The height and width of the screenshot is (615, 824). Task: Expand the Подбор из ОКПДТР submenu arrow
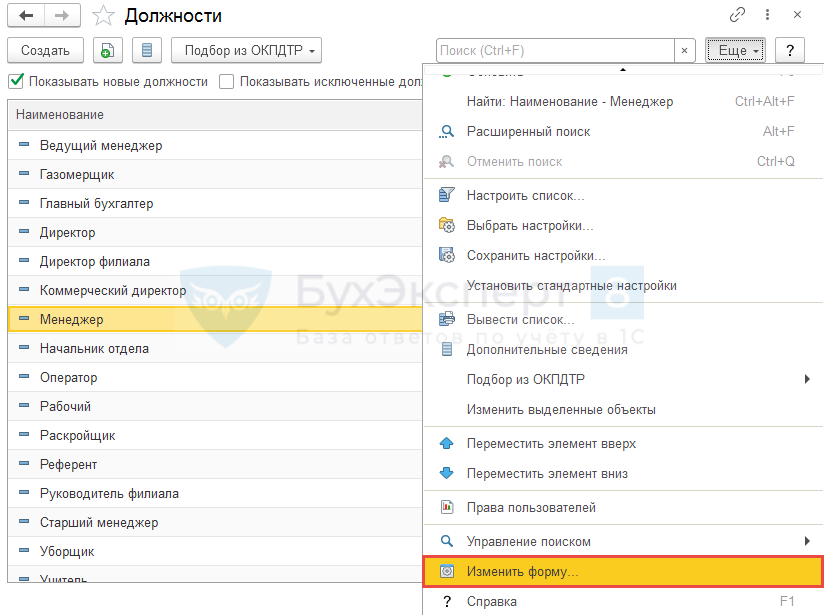tap(807, 379)
